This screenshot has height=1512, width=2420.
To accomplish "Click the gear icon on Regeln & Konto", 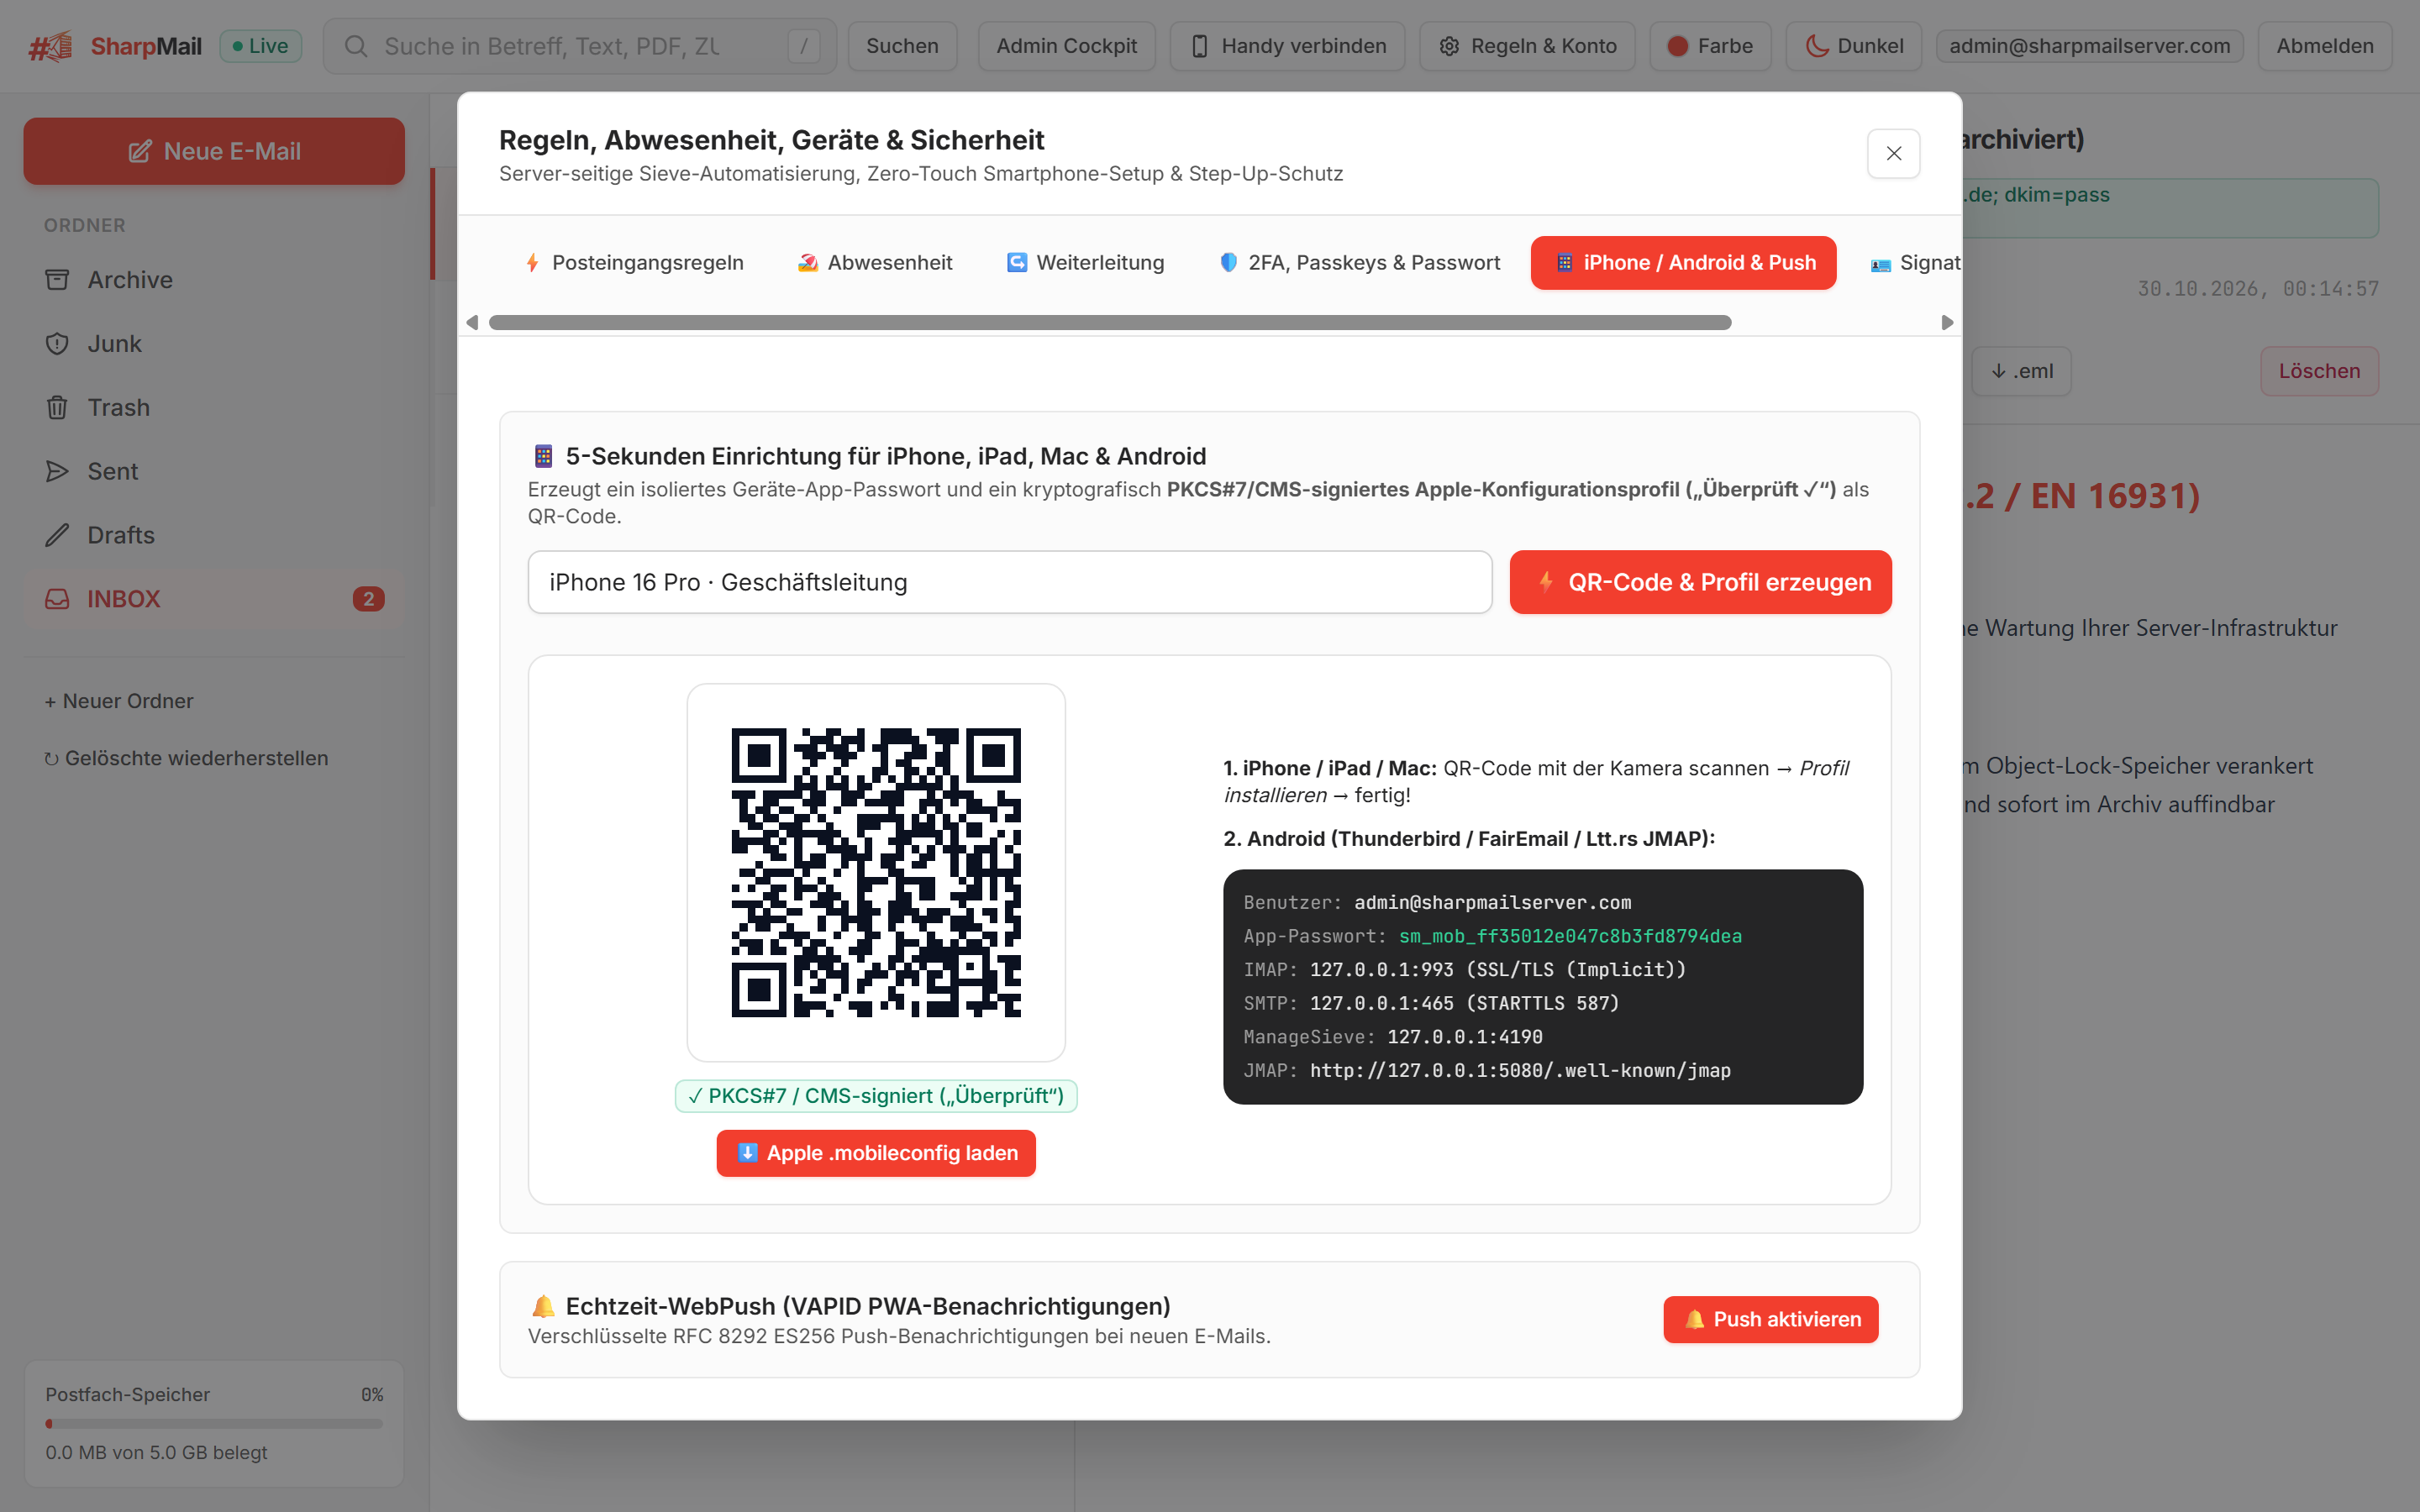I will [1449, 46].
